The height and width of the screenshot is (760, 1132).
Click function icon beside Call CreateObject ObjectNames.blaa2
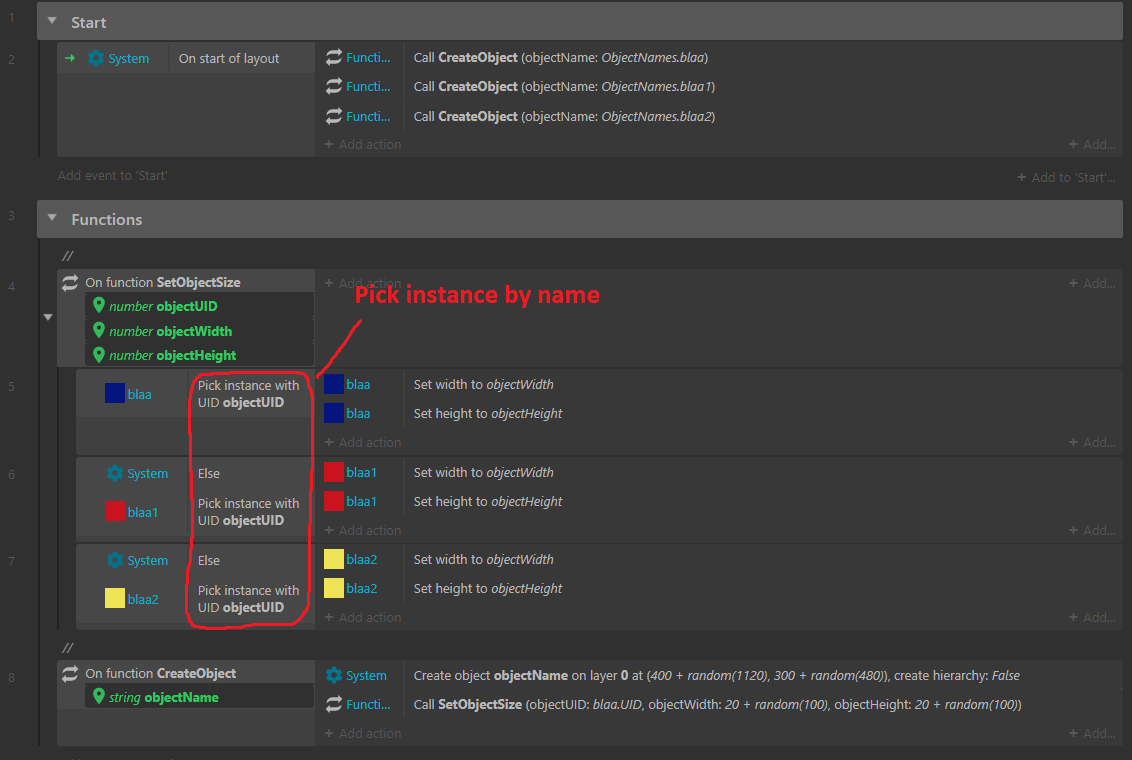[334, 116]
